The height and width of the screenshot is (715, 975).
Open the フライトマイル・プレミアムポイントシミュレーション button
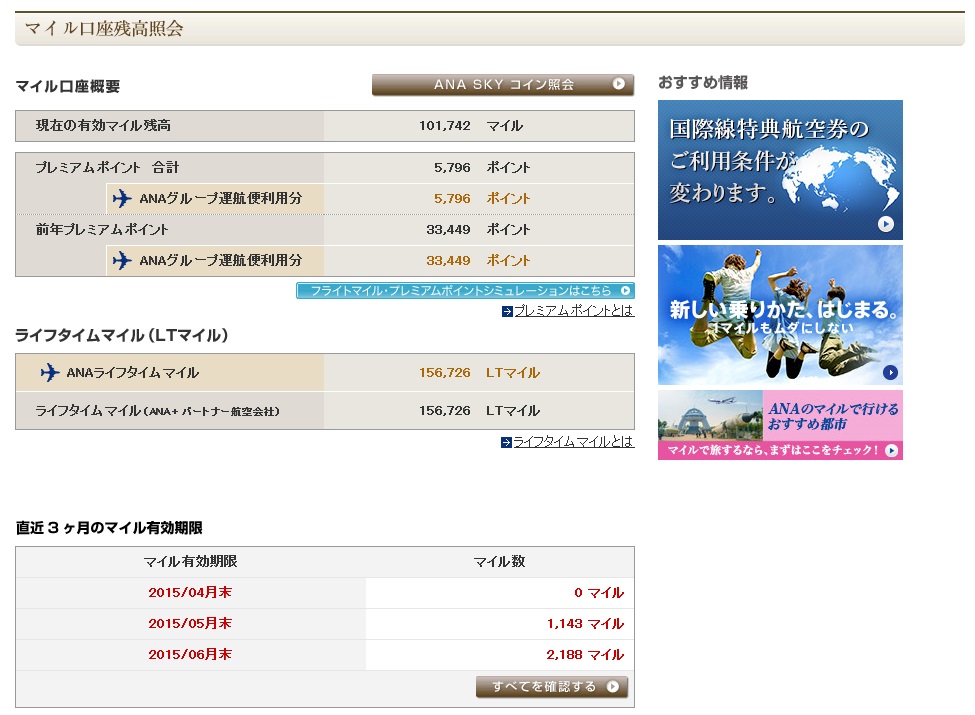(x=465, y=290)
